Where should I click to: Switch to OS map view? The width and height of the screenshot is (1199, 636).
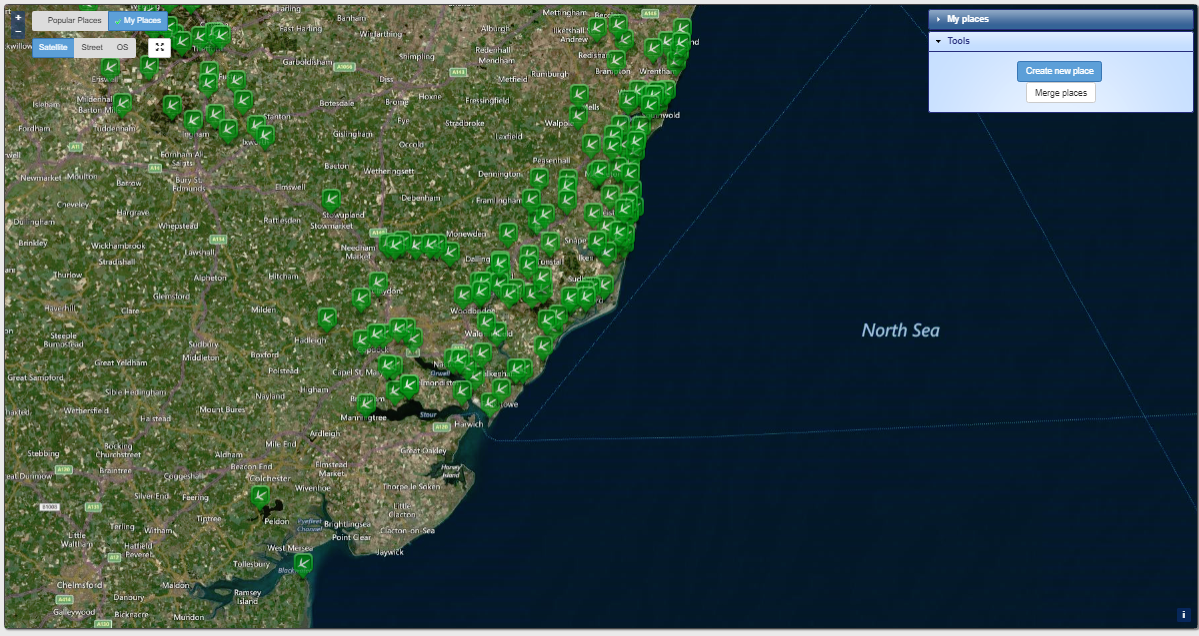[122, 47]
